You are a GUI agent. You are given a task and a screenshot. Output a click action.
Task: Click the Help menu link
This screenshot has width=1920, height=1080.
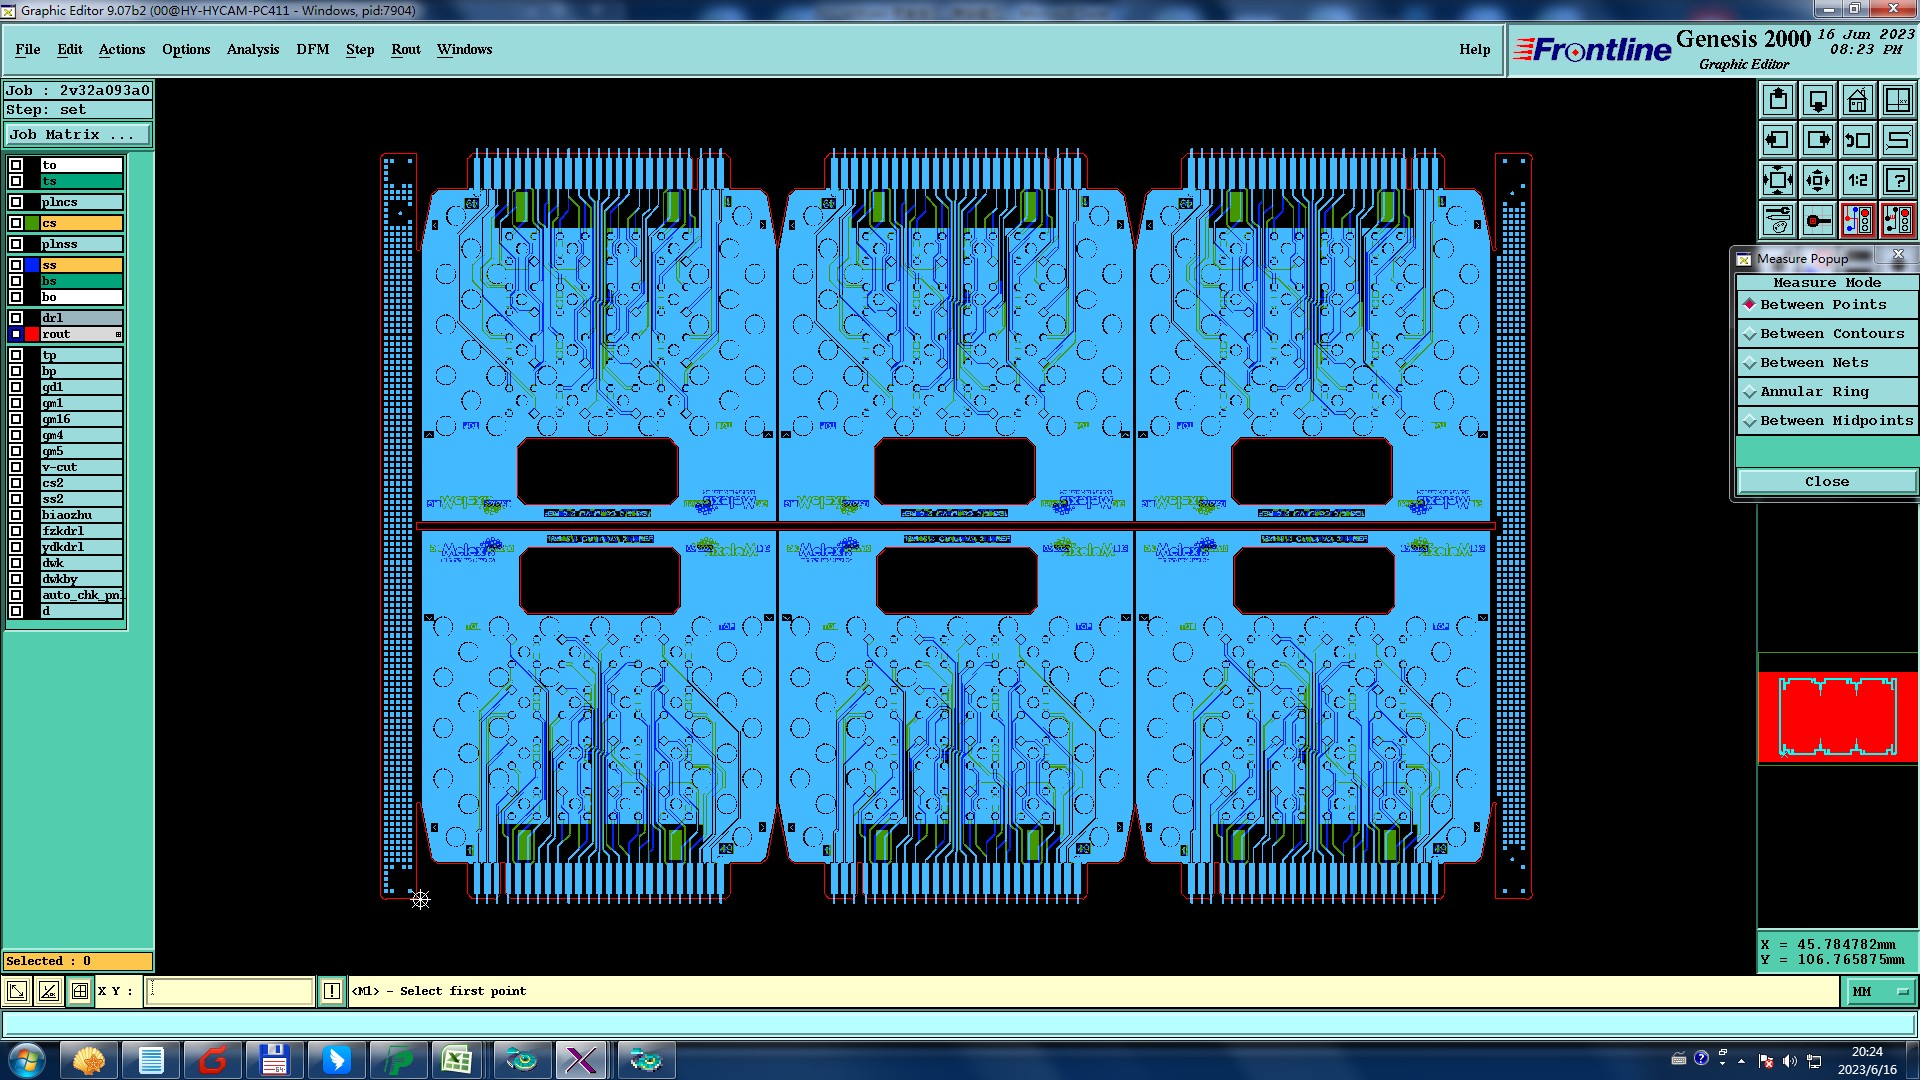point(1474,49)
